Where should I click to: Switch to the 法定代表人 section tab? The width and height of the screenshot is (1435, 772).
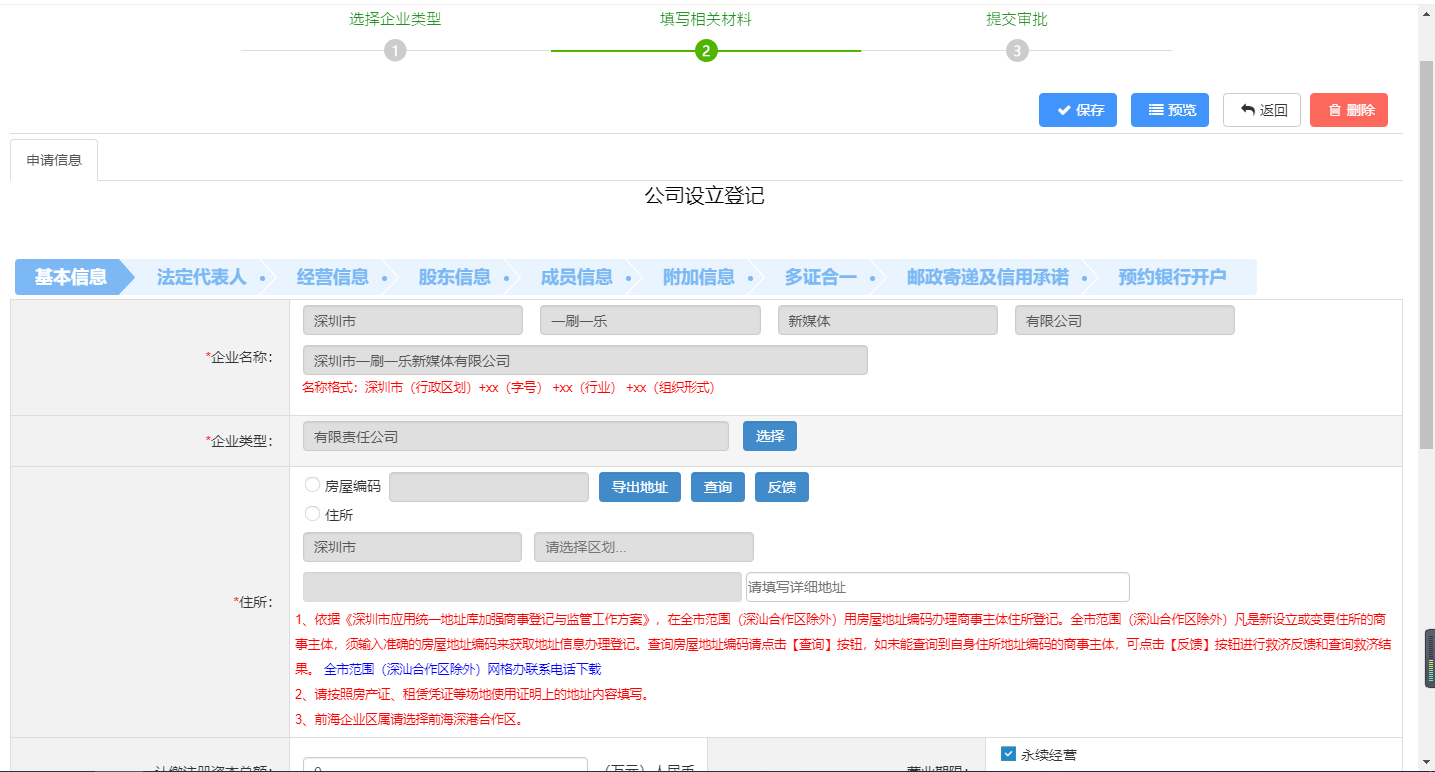(x=201, y=277)
